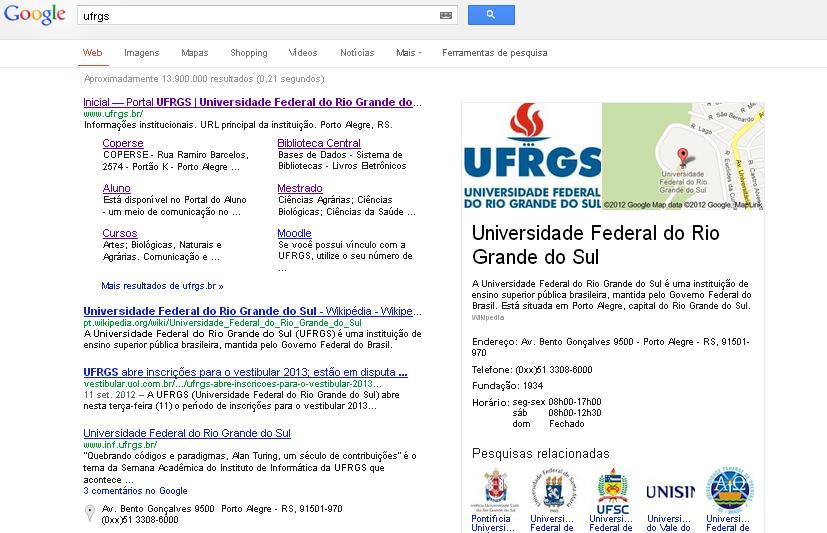Click the pt.wikipedia.org green URL
Image resolution: width=827 pixels, height=533 pixels.
[223, 323]
